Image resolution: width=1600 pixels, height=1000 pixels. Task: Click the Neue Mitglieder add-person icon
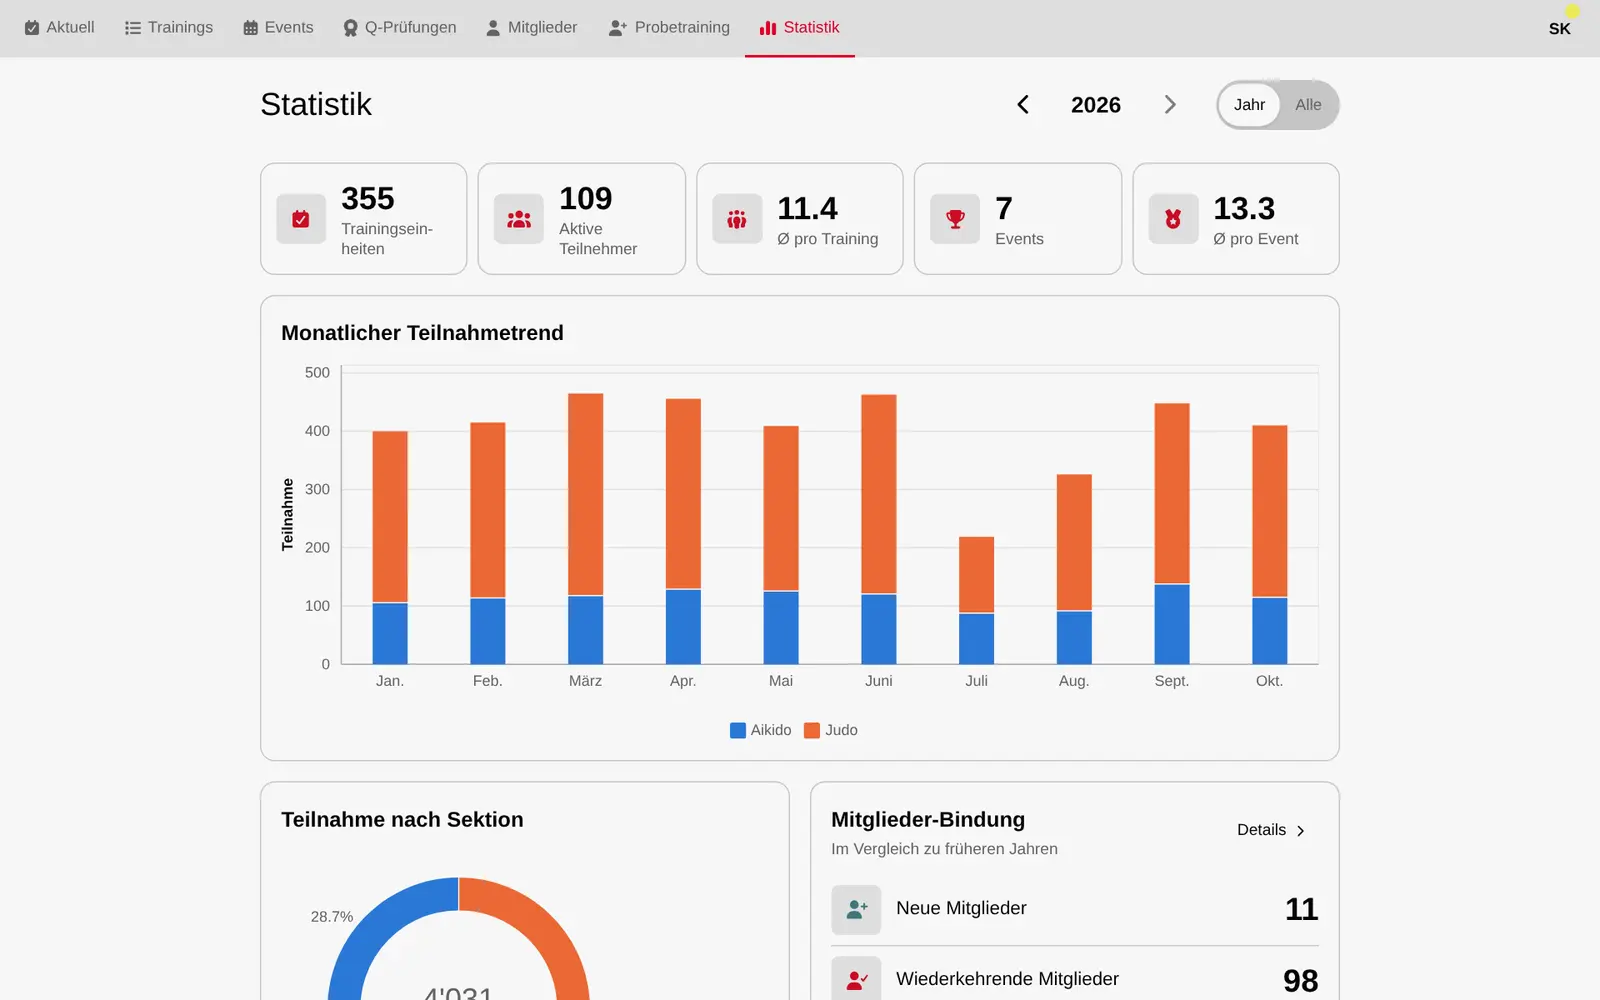click(x=856, y=909)
